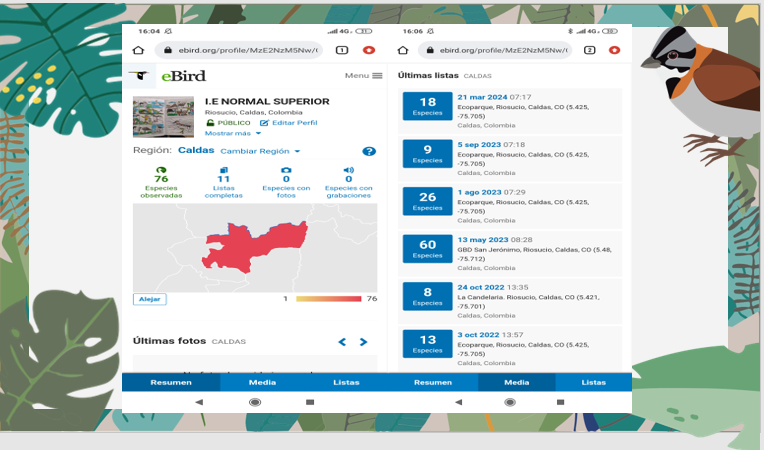Image resolution: width=764 pixels, height=450 pixels.
Task: Tap the Especies observadas stat icon
Action: [161, 171]
